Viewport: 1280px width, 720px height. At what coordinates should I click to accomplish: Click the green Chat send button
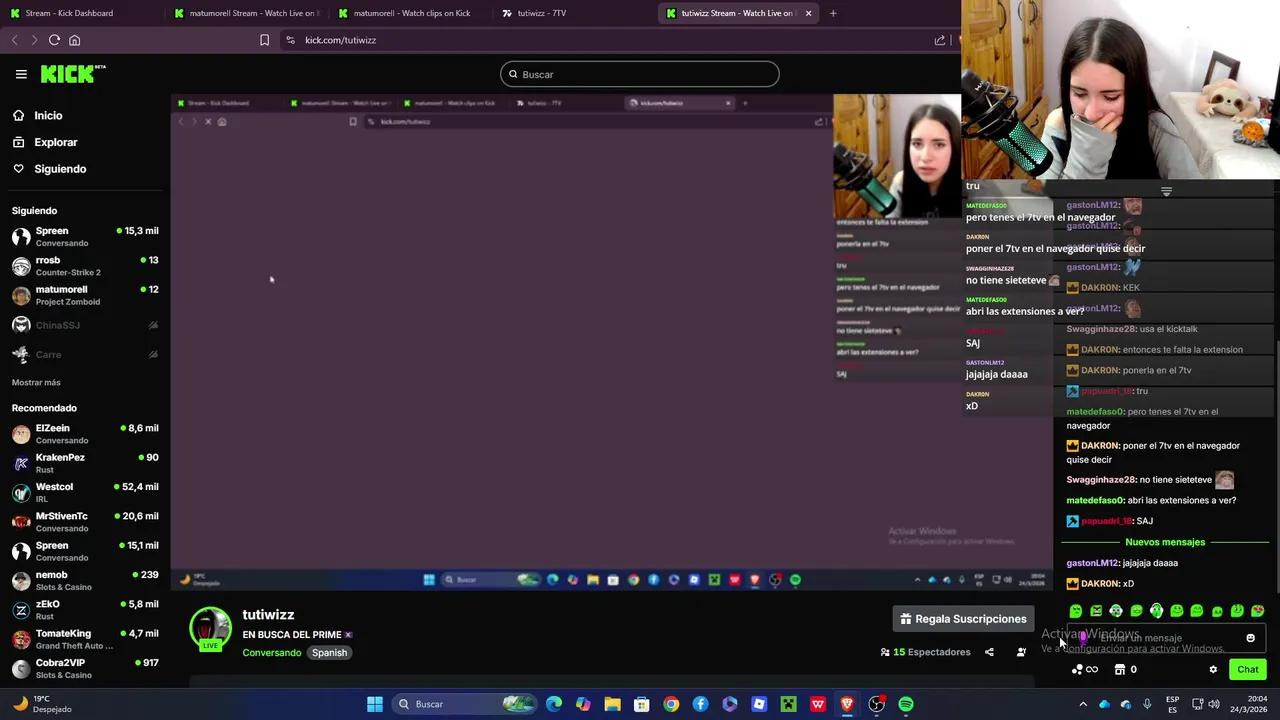tap(1247, 670)
